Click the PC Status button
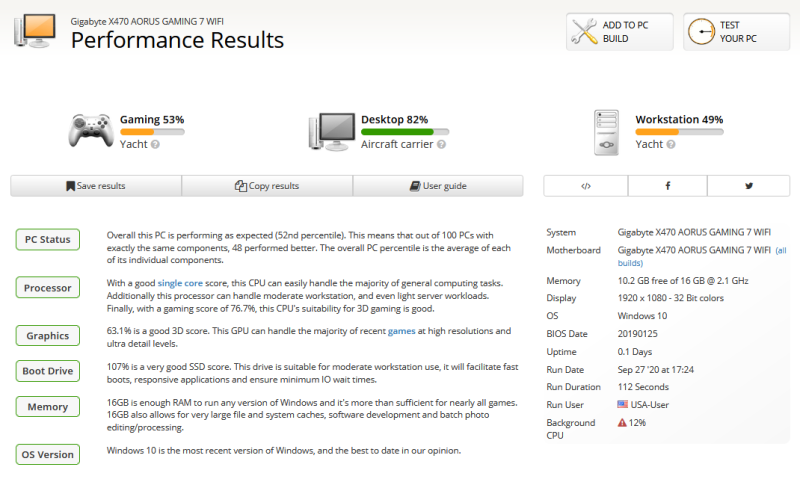Screen dimensions: 800x482 tap(47, 239)
